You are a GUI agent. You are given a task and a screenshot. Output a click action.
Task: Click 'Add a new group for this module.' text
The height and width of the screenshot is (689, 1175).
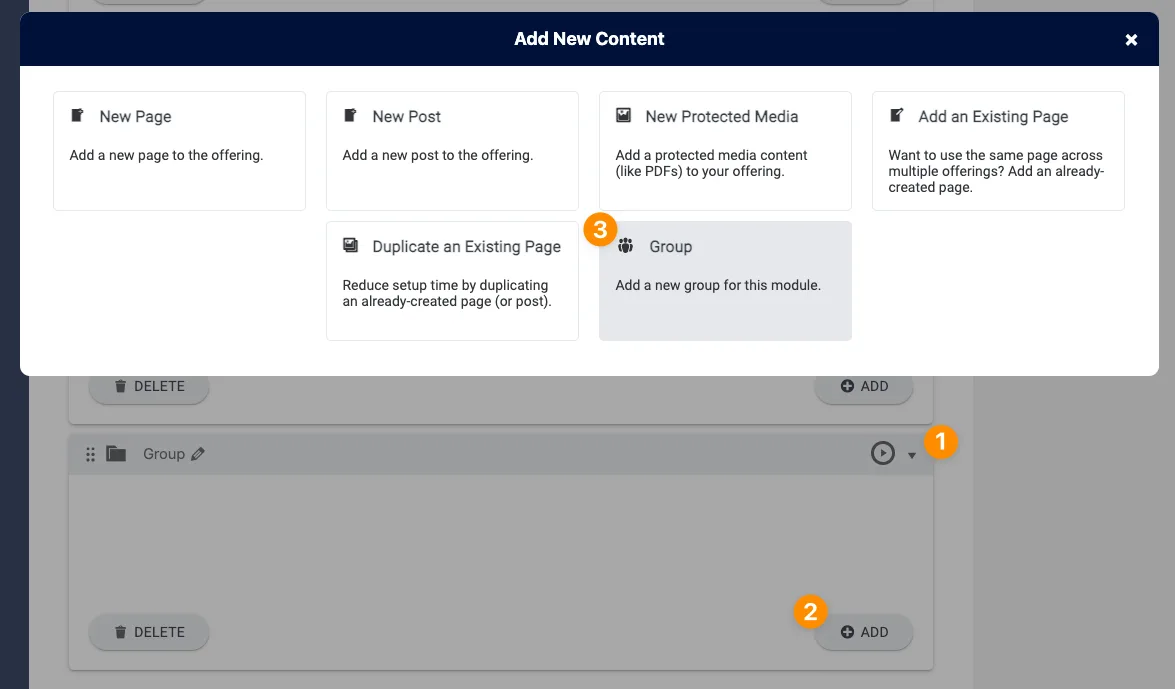(x=718, y=285)
